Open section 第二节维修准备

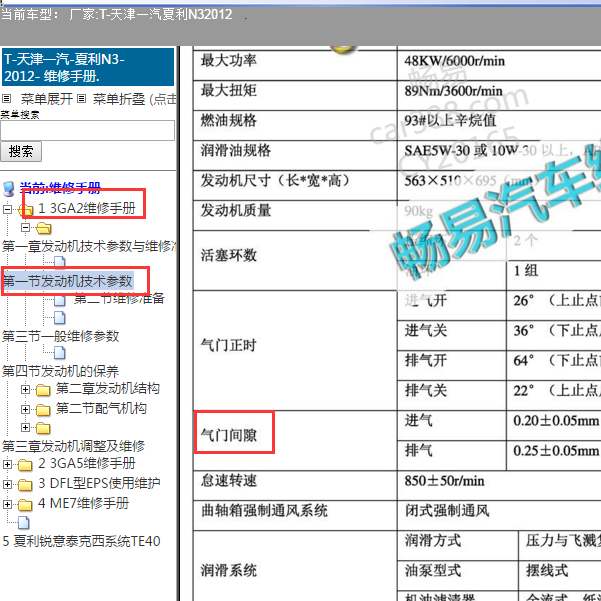(119, 298)
